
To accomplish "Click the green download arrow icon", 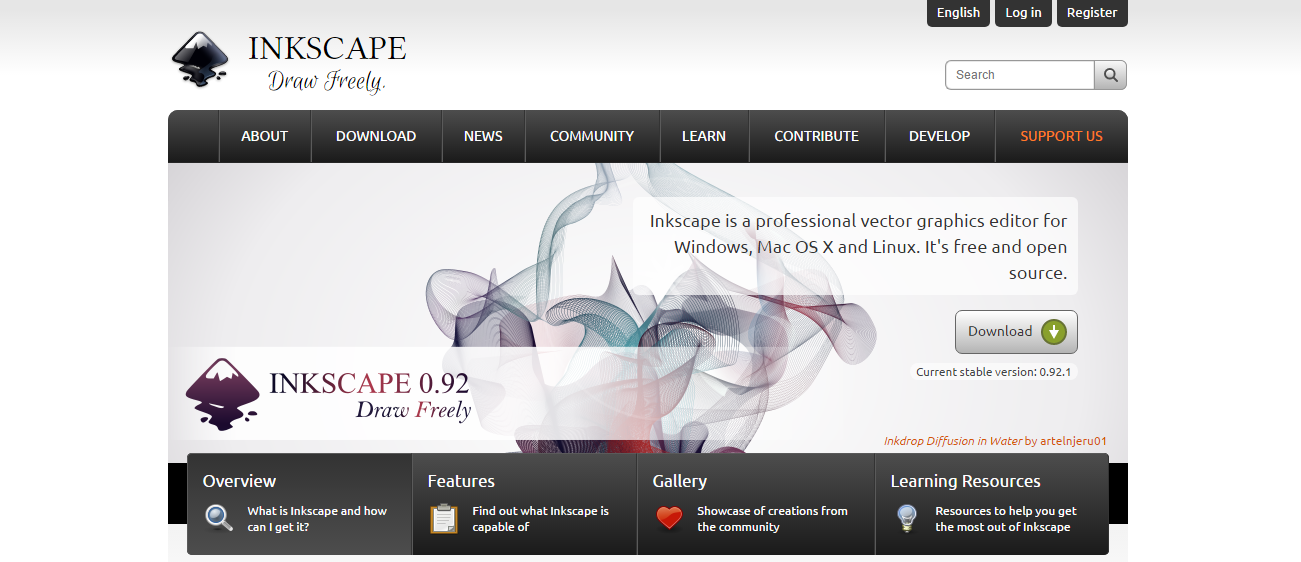I will [1053, 332].
